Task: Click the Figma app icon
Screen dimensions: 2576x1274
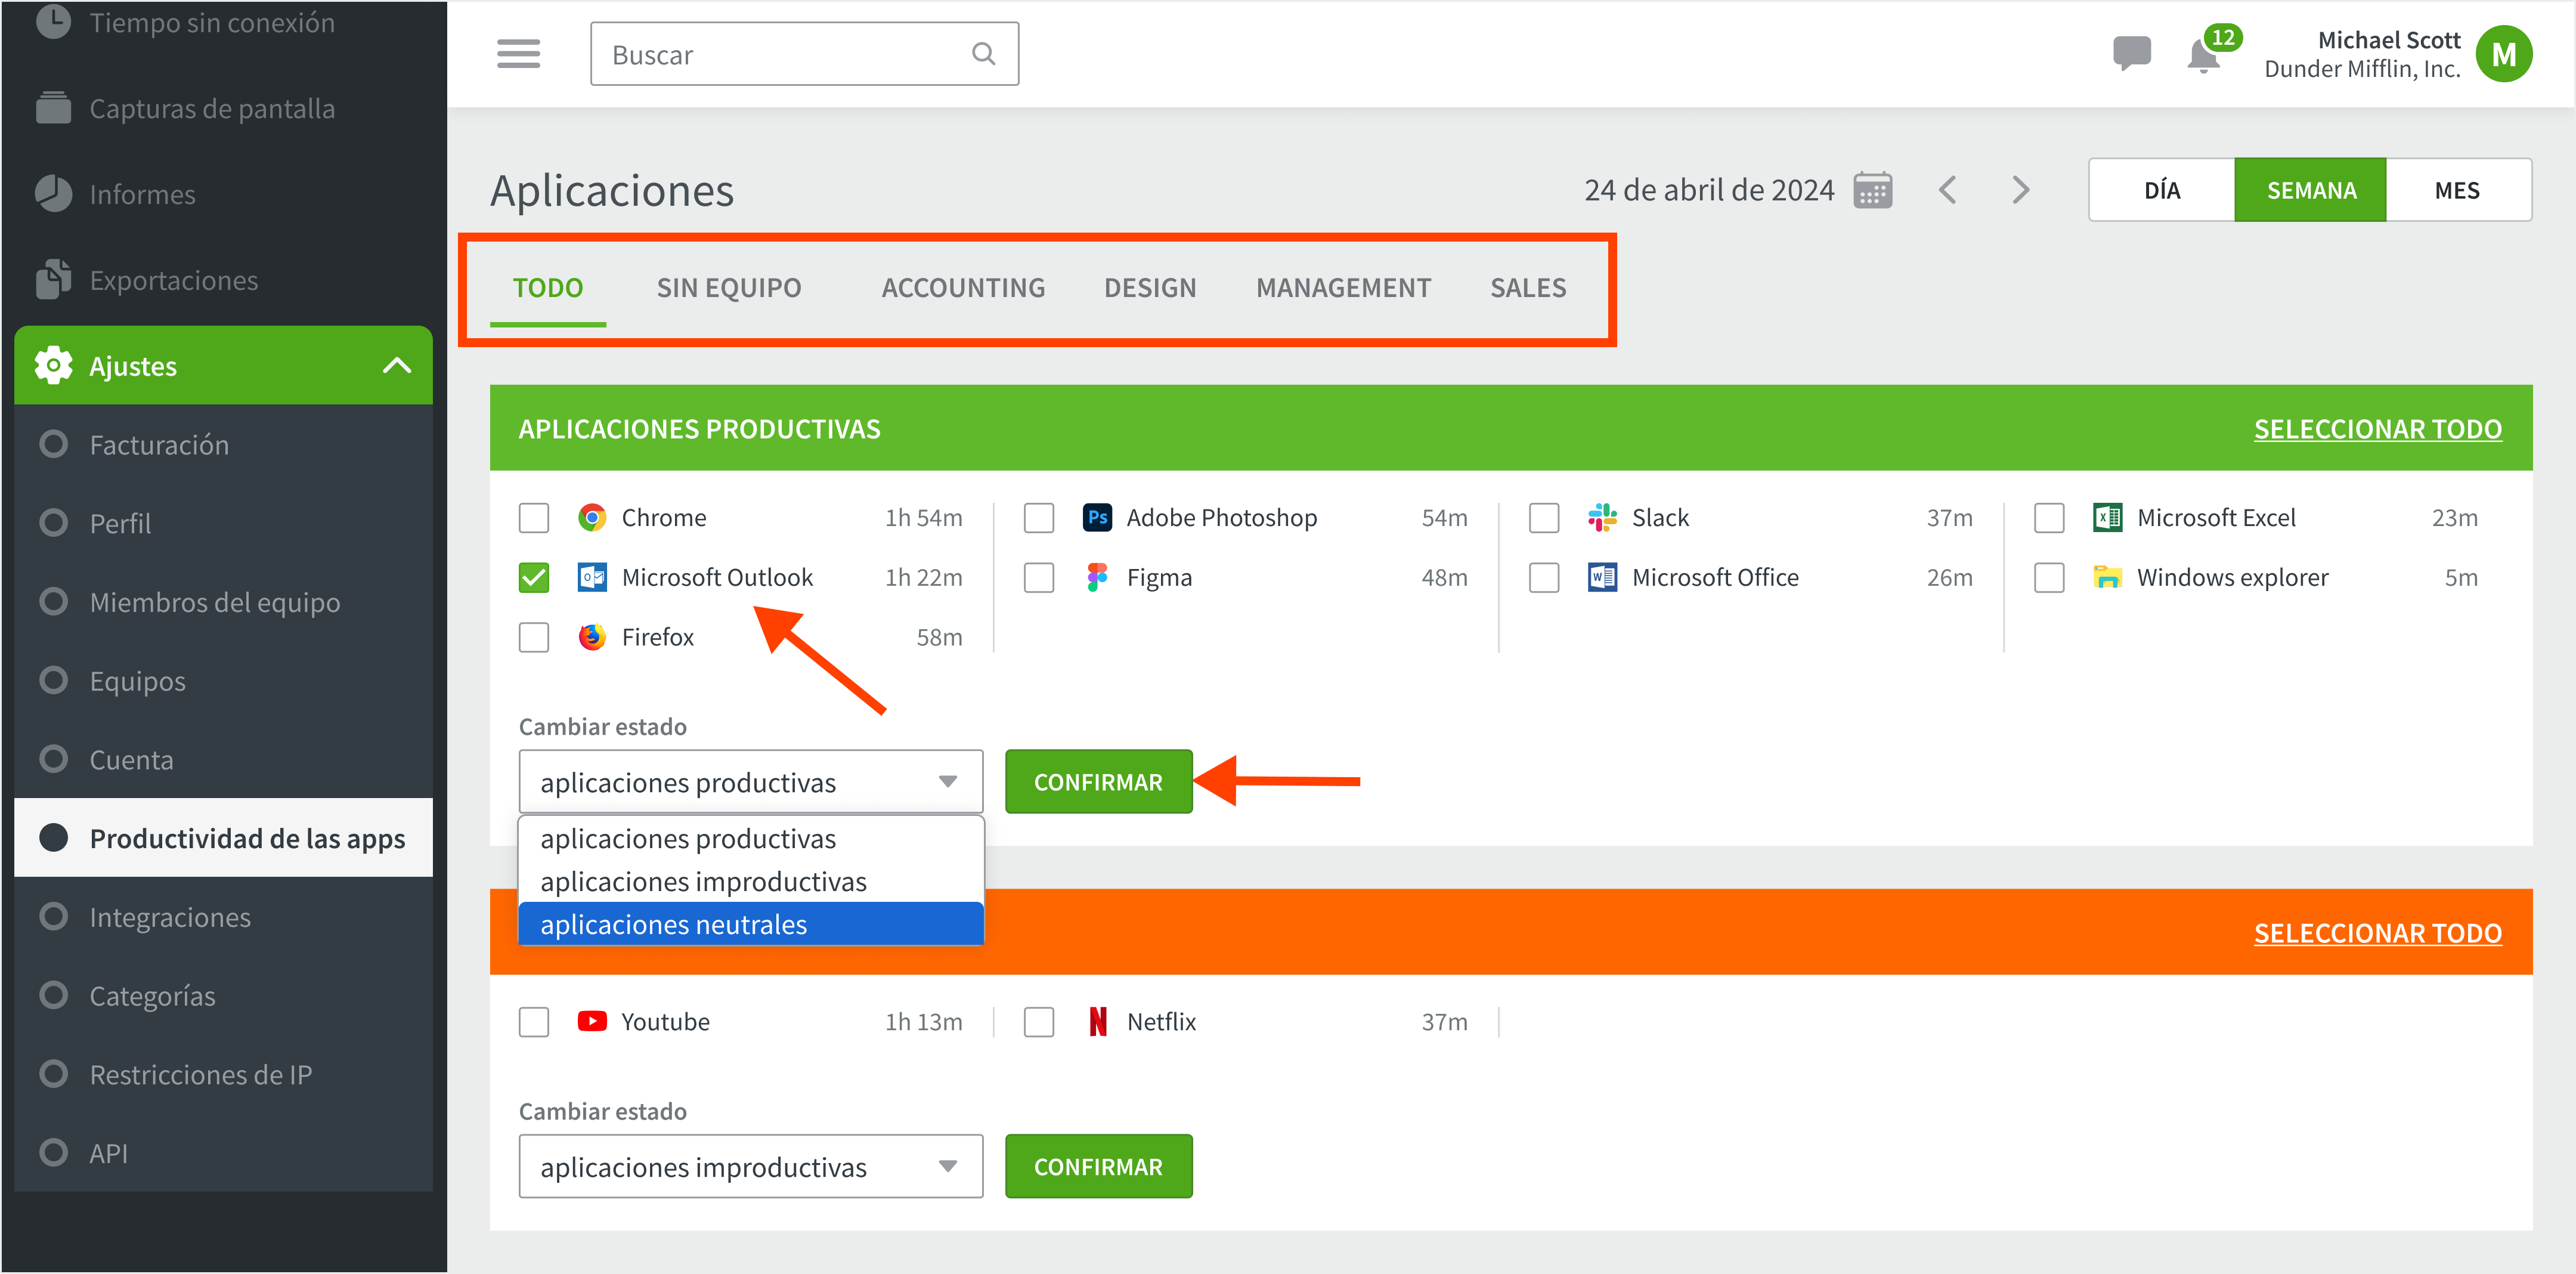Action: coord(1097,577)
